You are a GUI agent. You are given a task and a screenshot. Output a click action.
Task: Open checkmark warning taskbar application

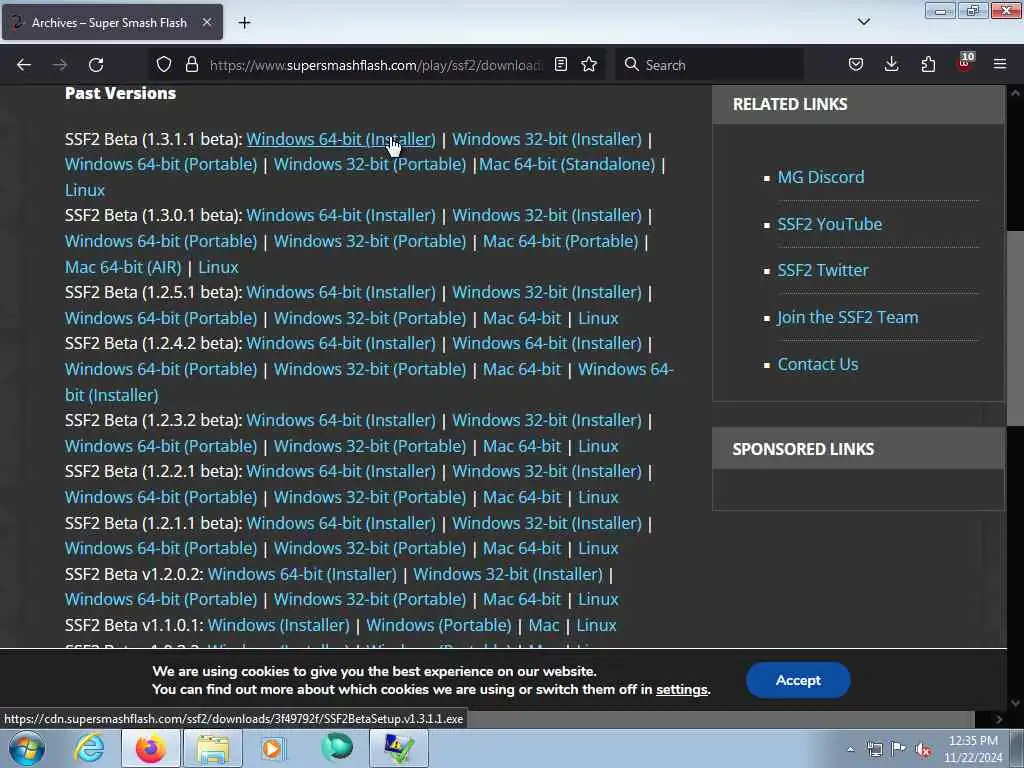coord(398,748)
